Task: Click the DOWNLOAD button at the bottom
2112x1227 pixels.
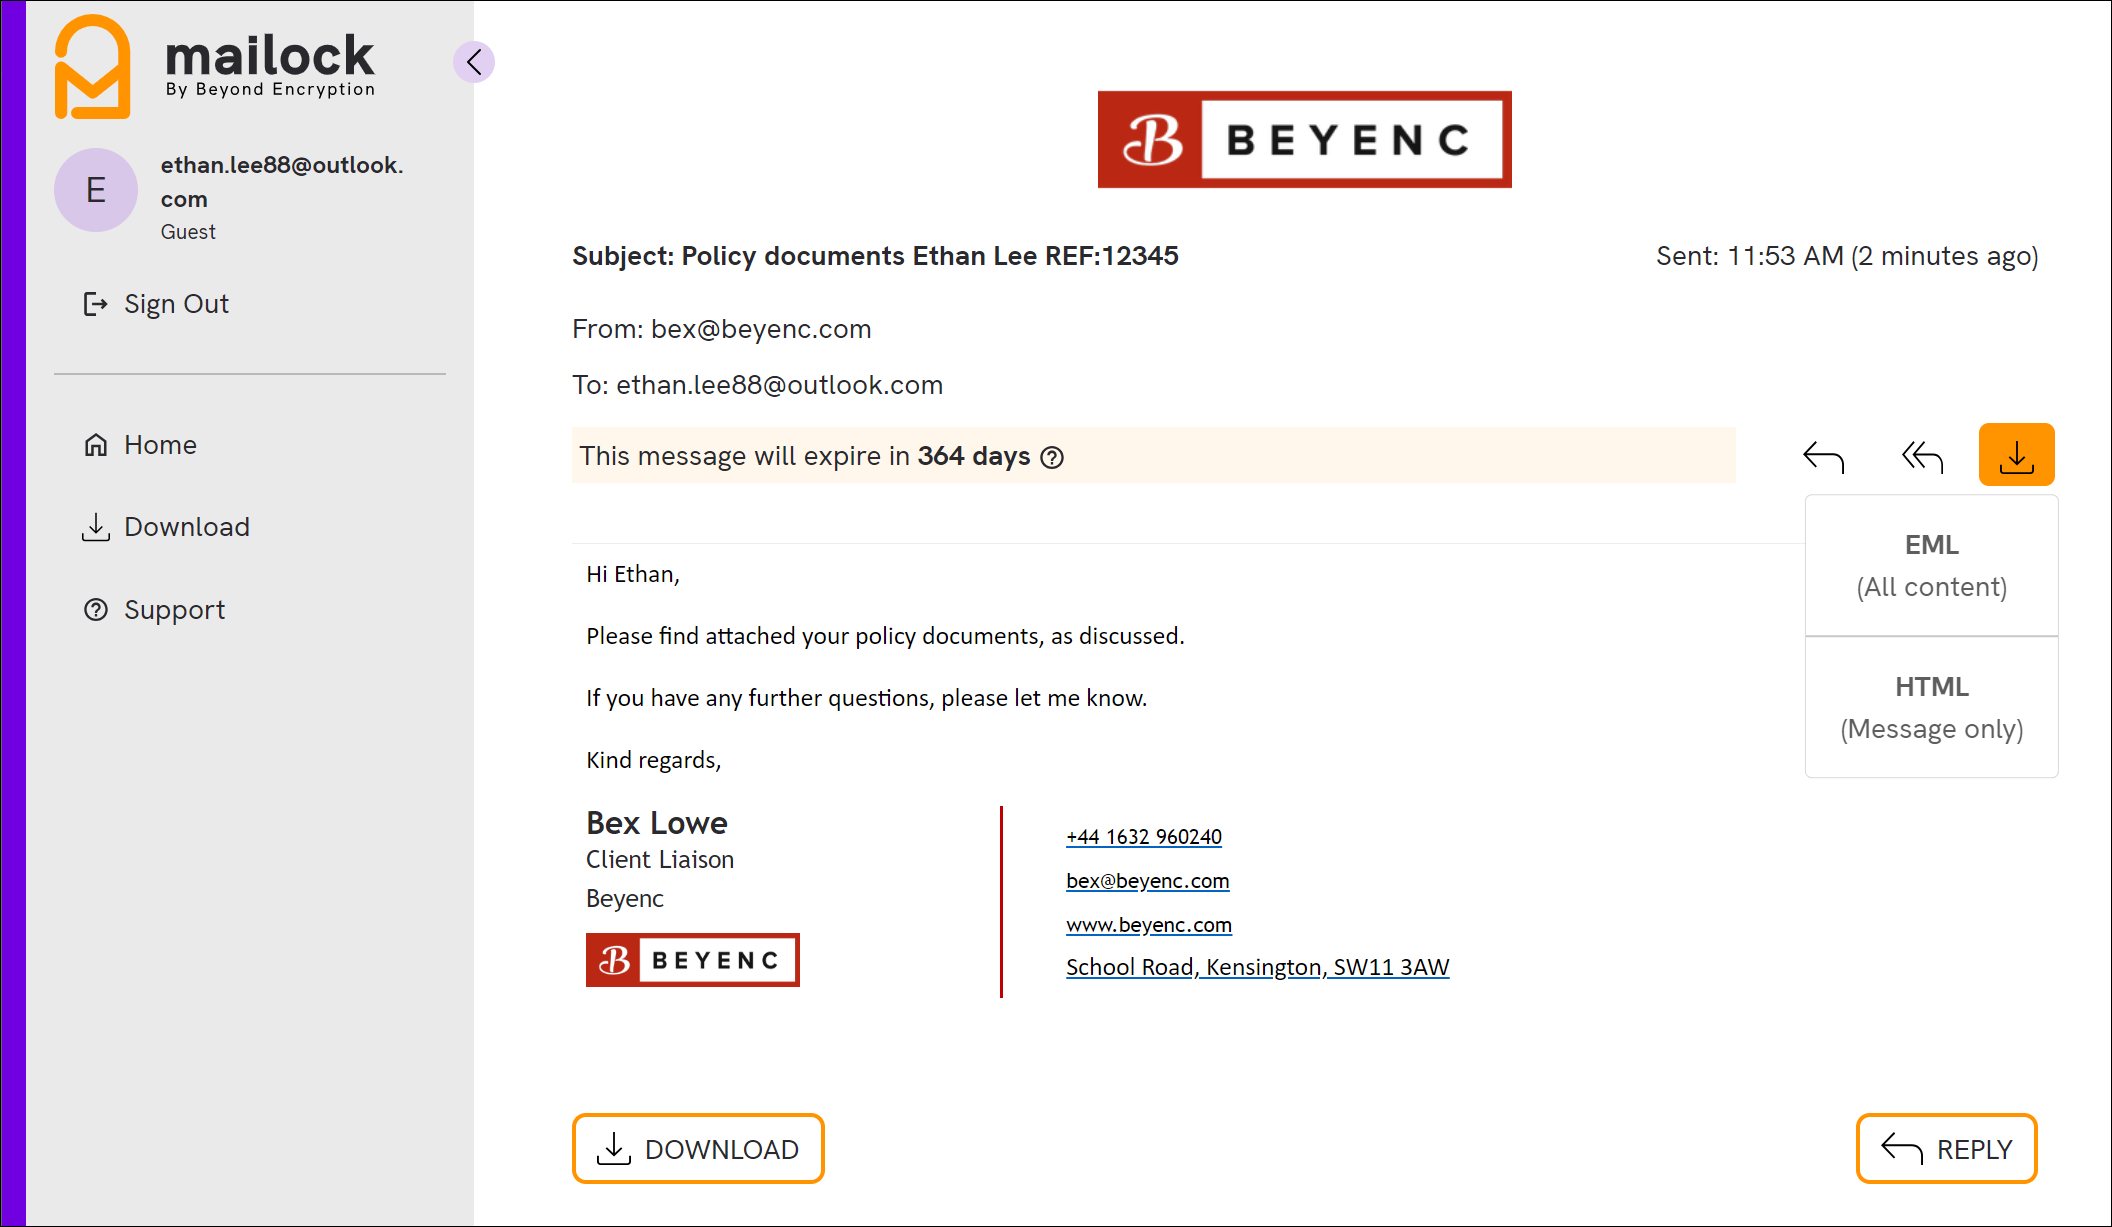Action: pyautogui.click(x=698, y=1149)
